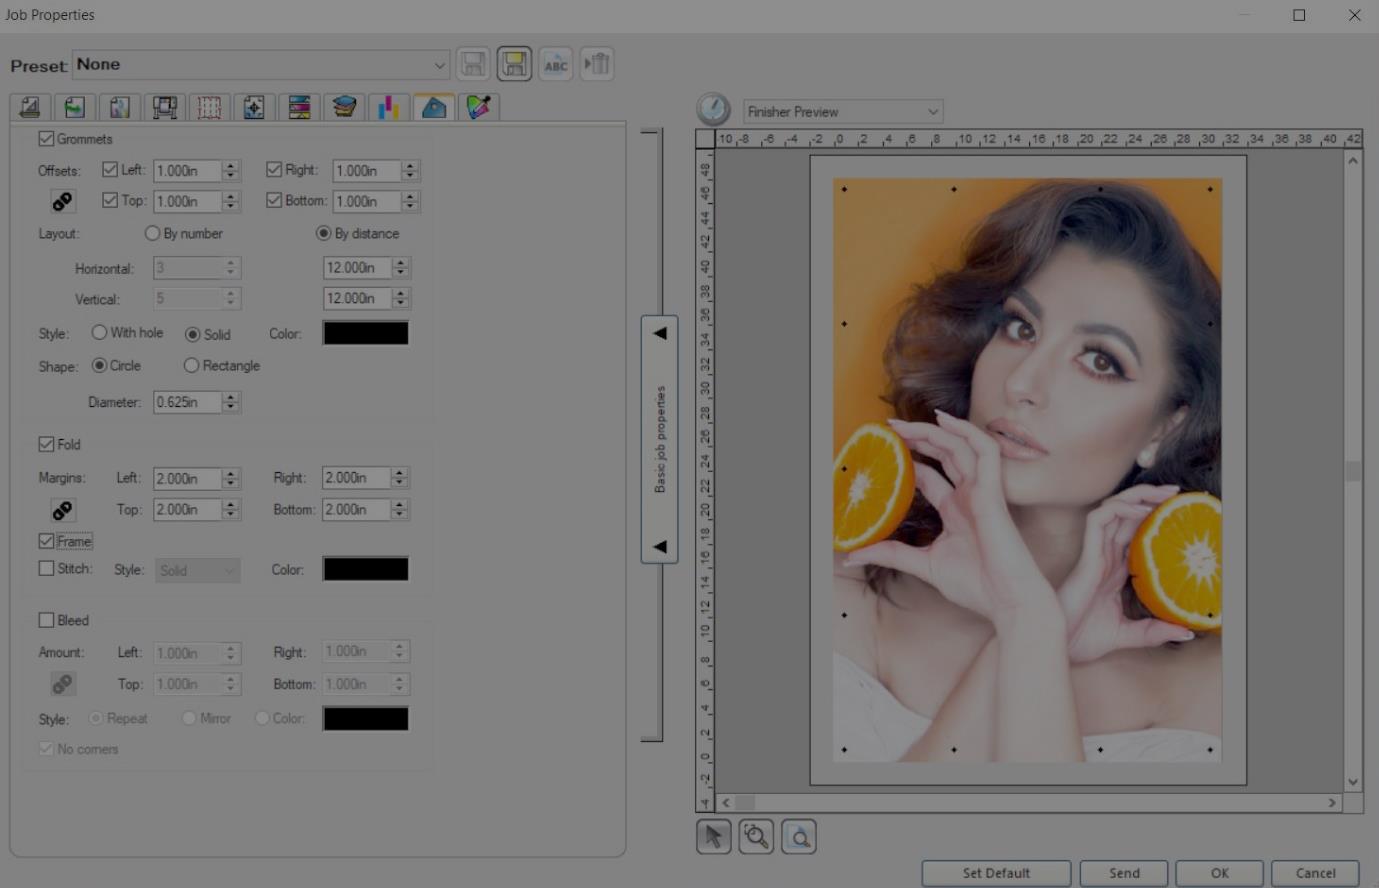
Task: Choose the Solid style radio
Action: coord(193,334)
